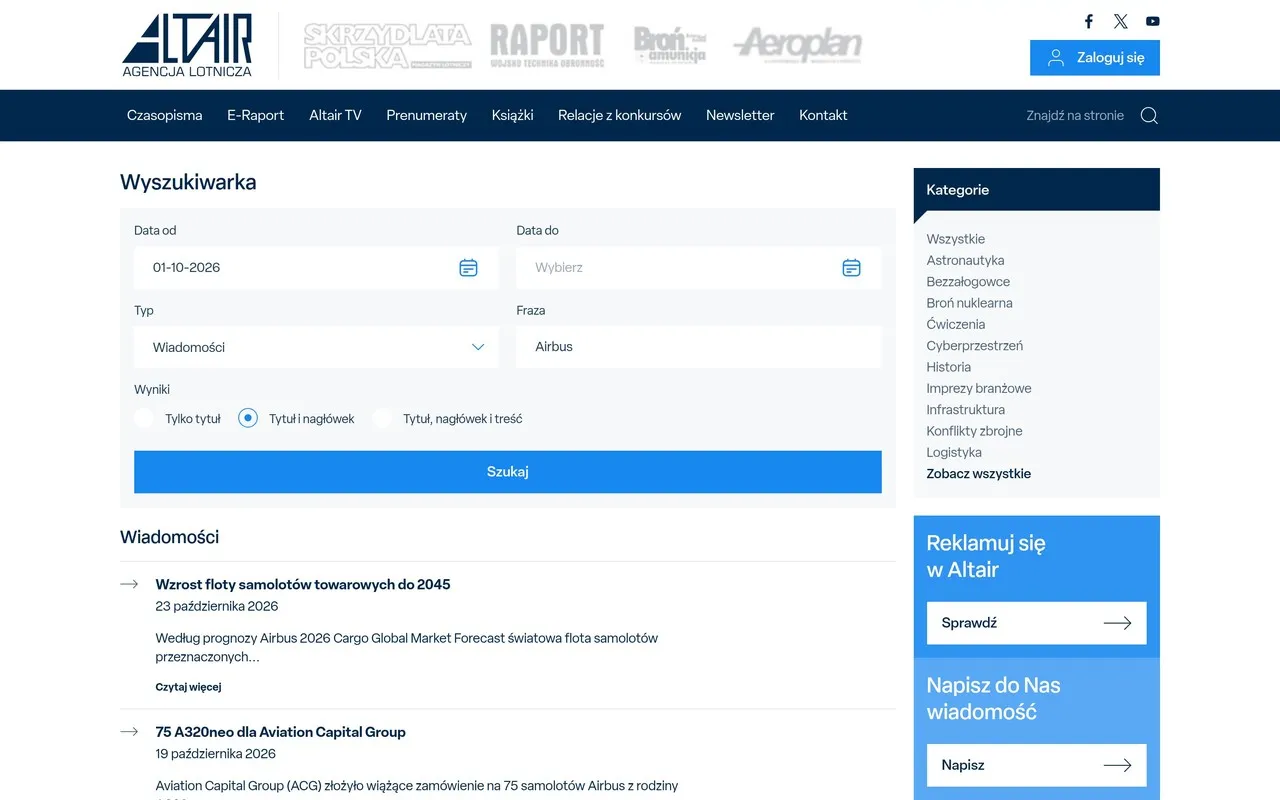Open the Czasopisma menu item
1280x800 pixels.
coord(165,115)
